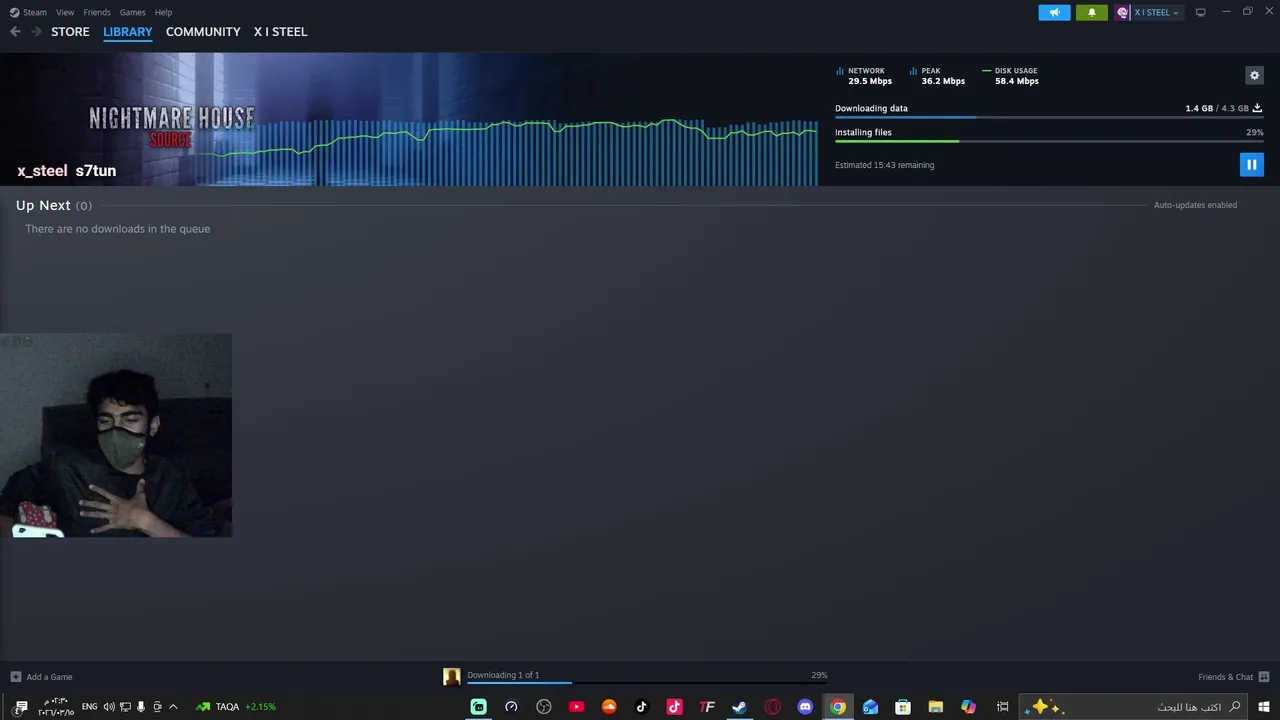Open the taskbar clock and date
This screenshot has height=720, width=1280.
(x=56, y=707)
